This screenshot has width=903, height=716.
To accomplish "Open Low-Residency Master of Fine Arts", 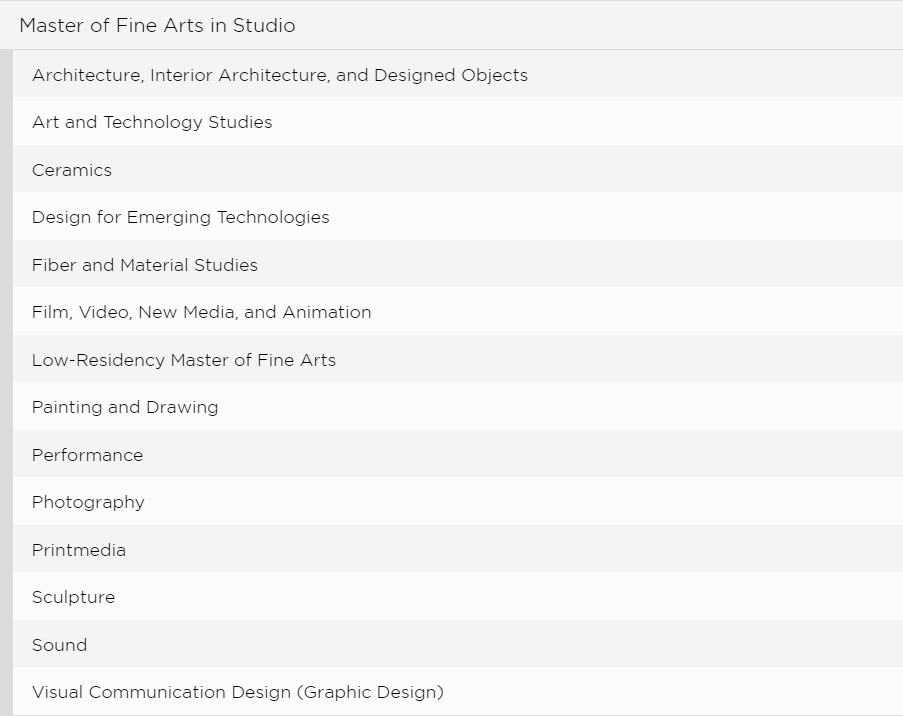I will click(184, 360).
